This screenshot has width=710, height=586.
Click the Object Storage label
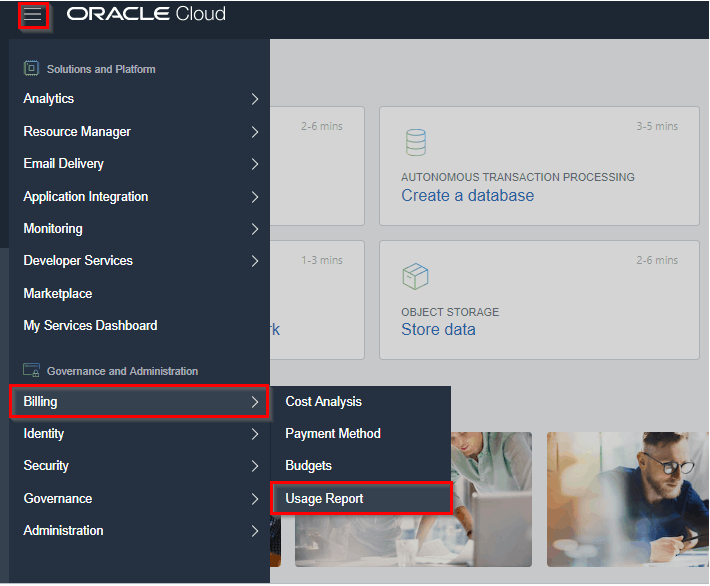click(x=450, y=312)
